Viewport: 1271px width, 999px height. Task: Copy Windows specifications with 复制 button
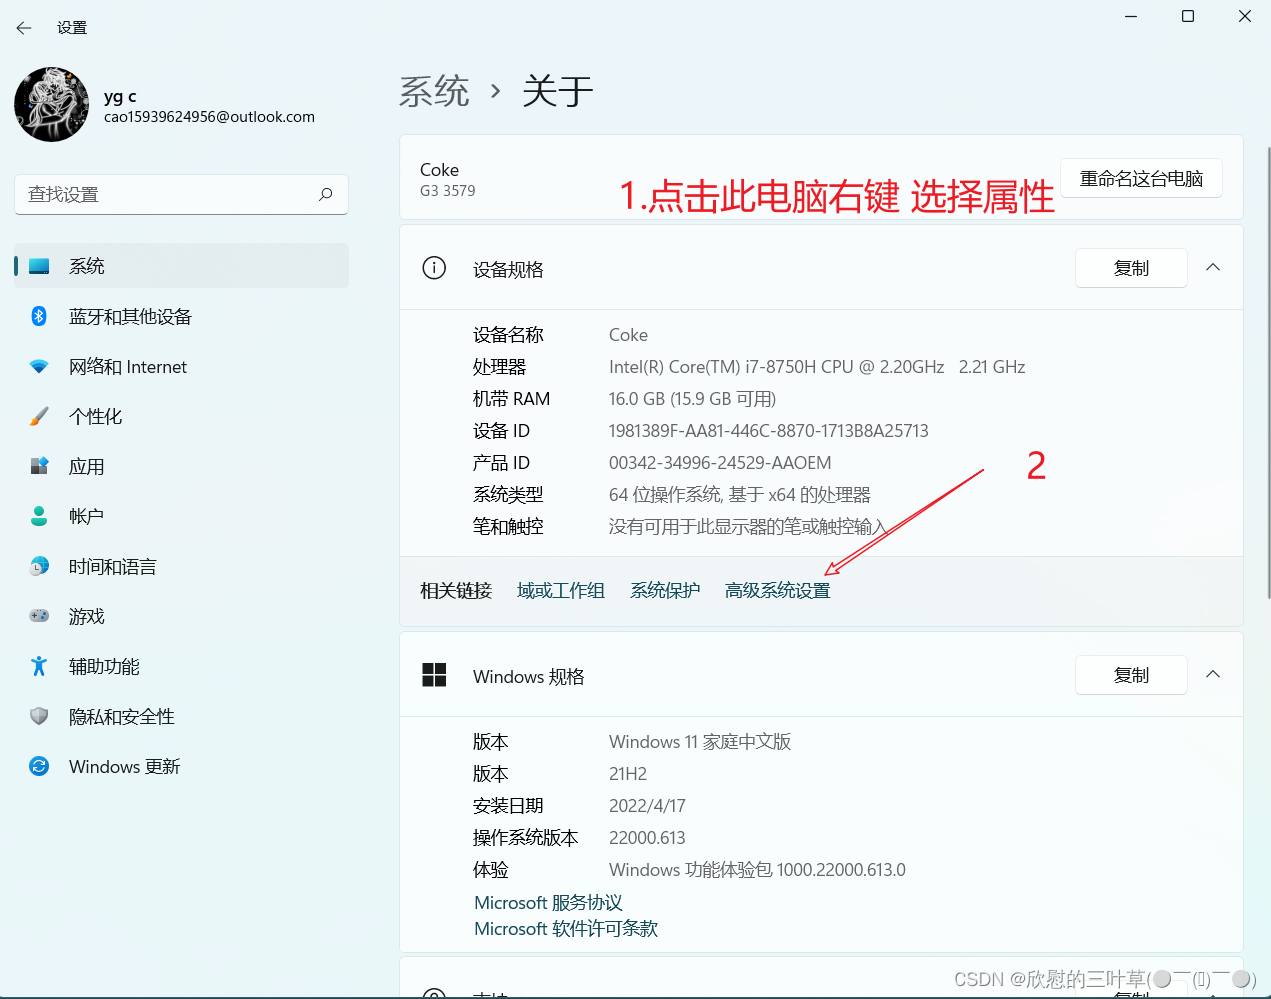(1131, 675)
